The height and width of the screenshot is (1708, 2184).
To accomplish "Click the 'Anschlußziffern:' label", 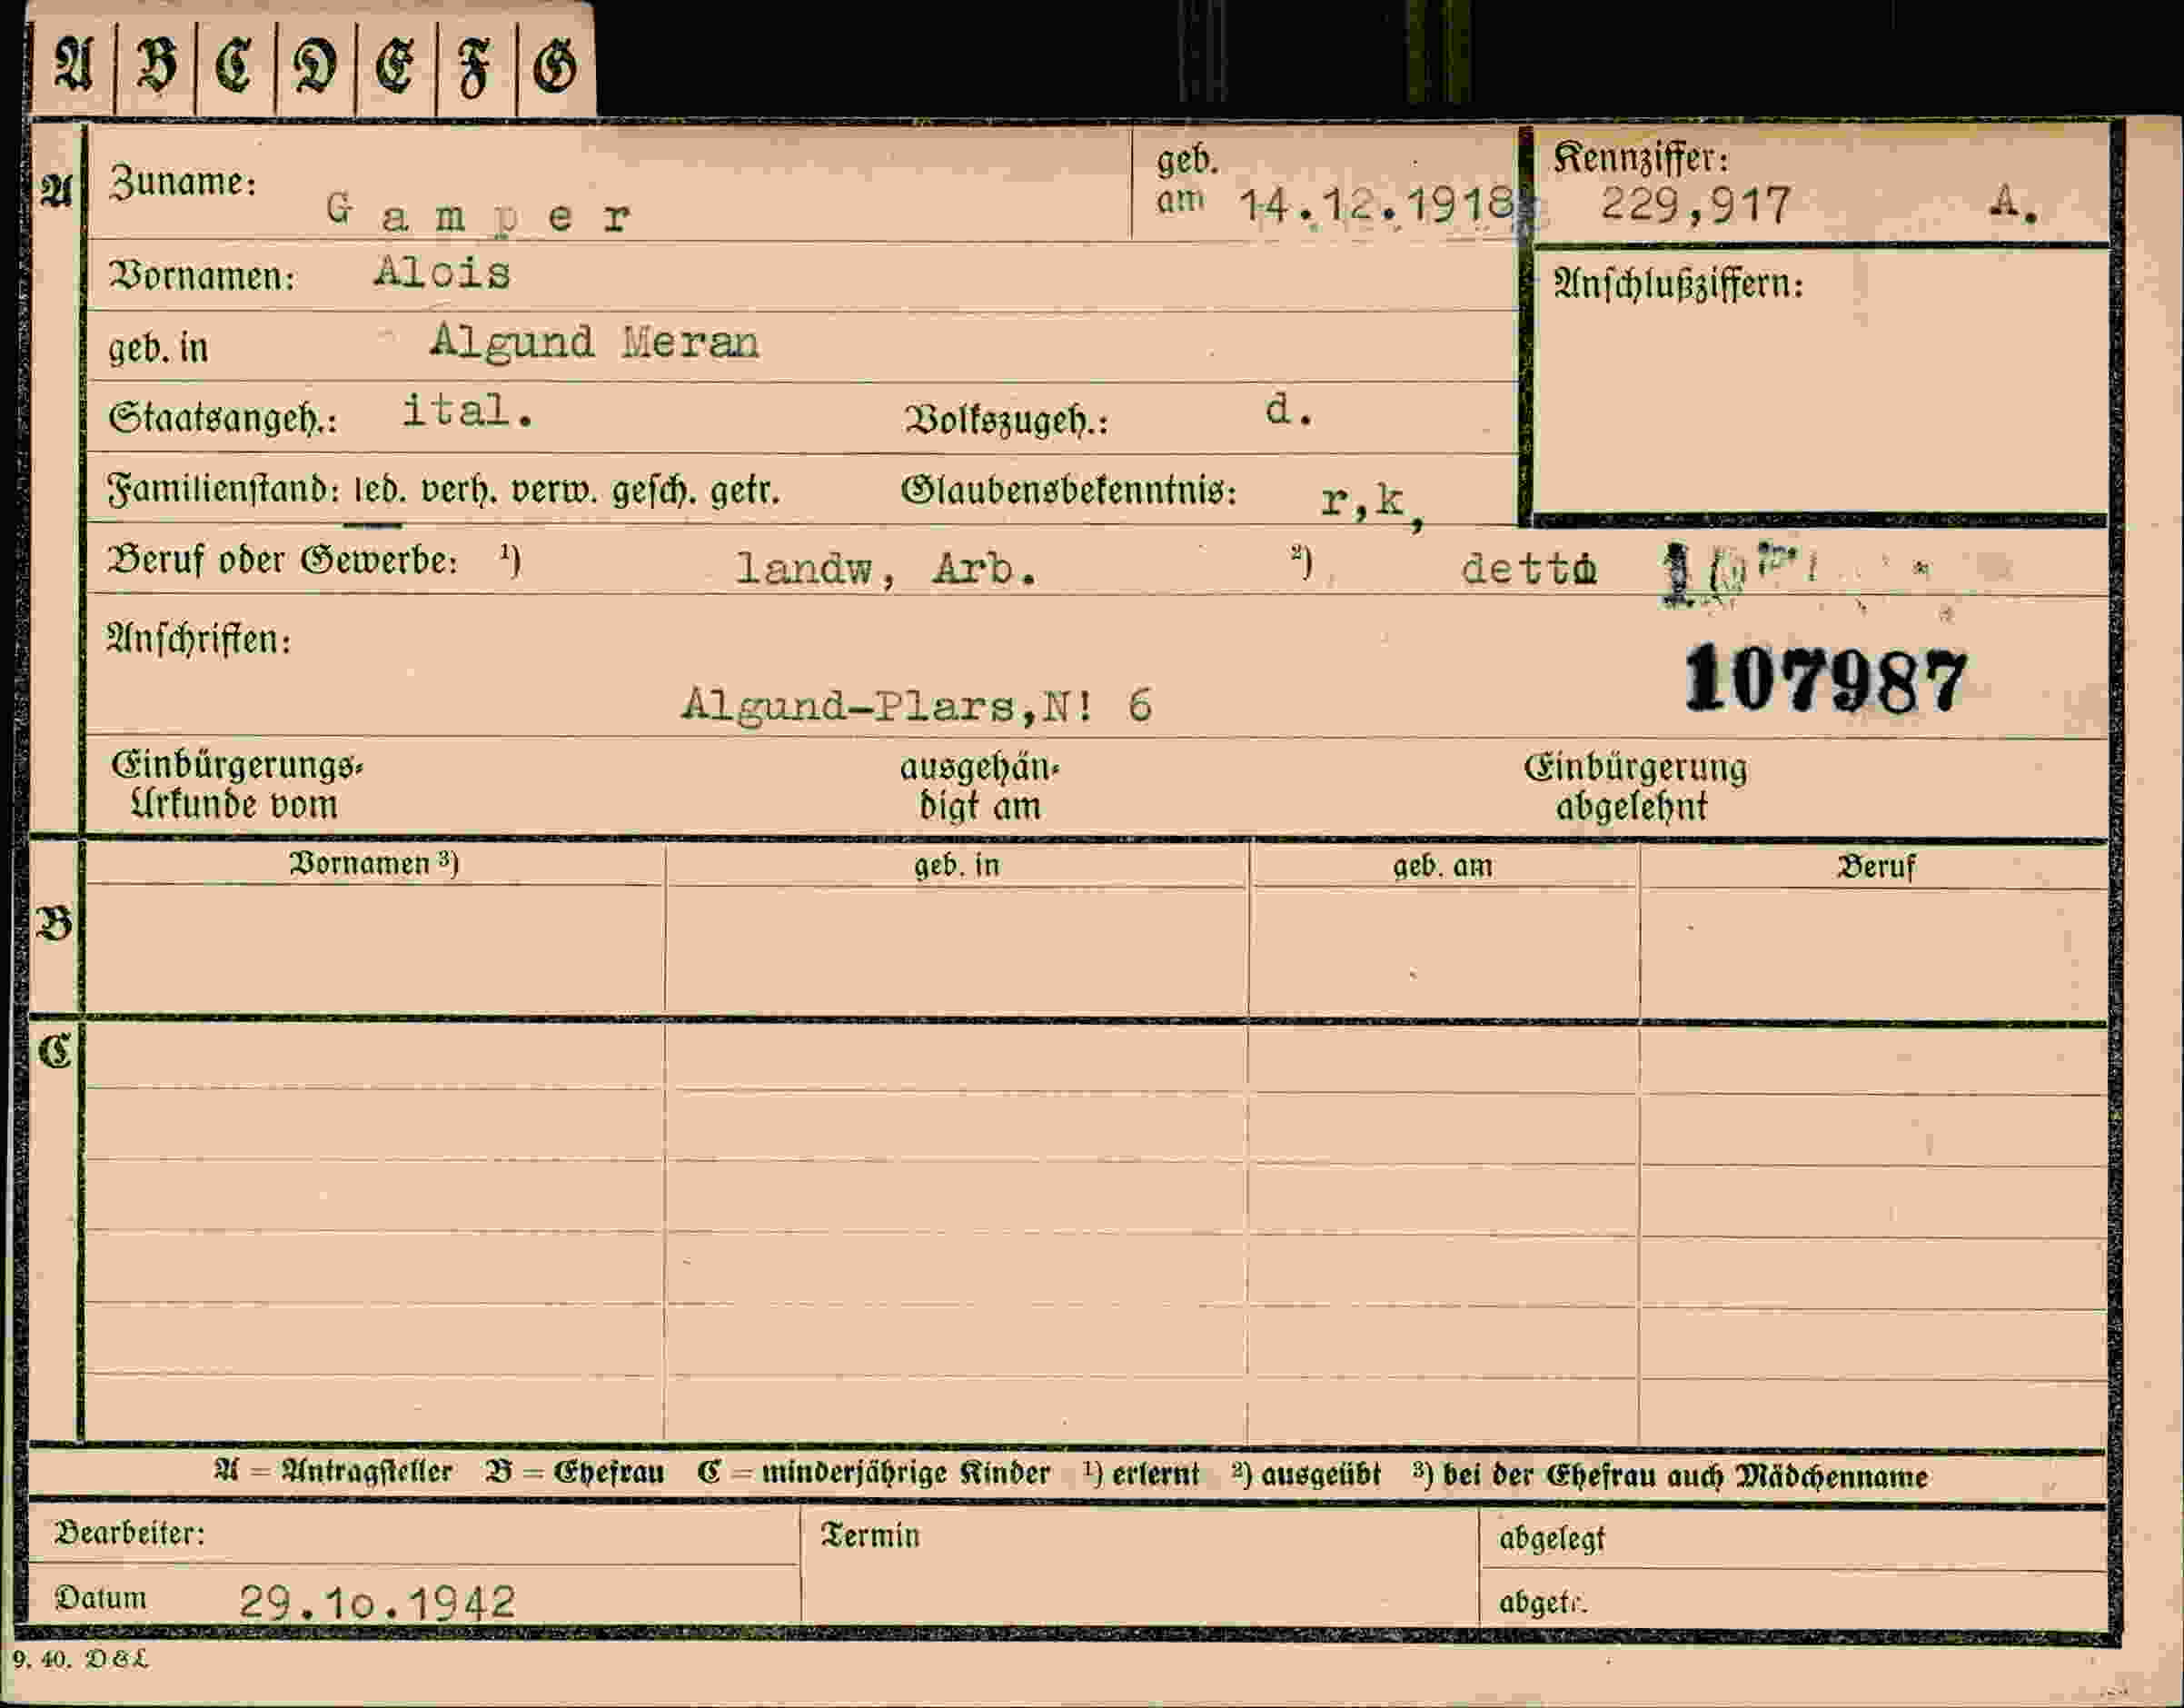I will click(x=1678, y=285).
